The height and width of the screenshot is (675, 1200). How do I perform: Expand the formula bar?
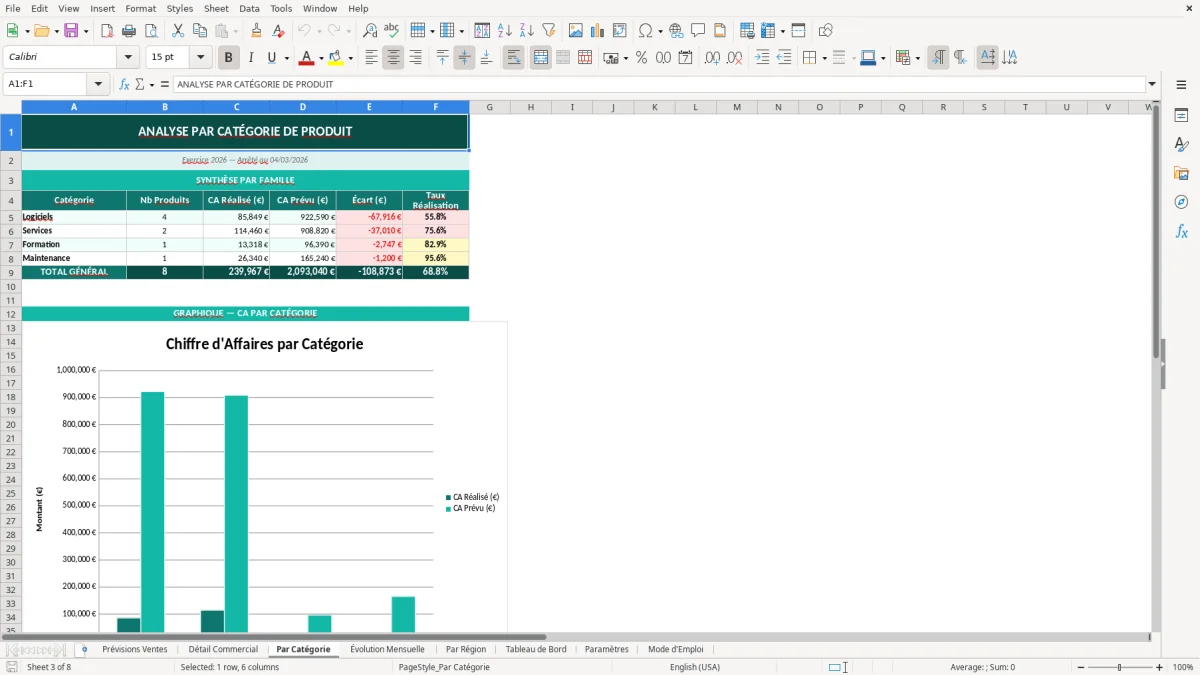1152,84
